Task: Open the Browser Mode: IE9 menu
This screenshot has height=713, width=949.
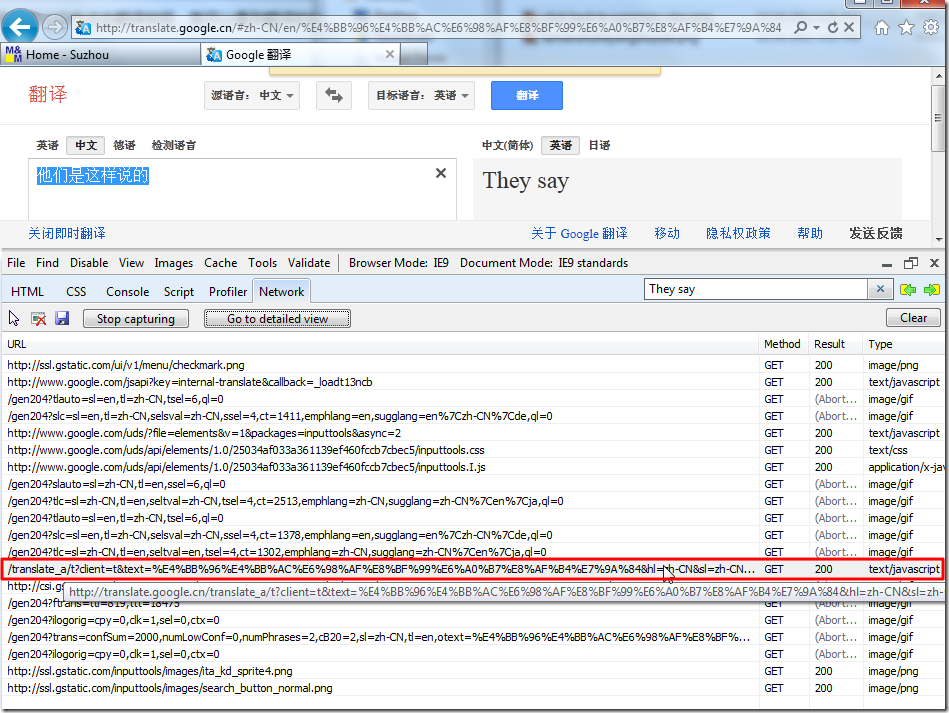Action: point(399,263)
